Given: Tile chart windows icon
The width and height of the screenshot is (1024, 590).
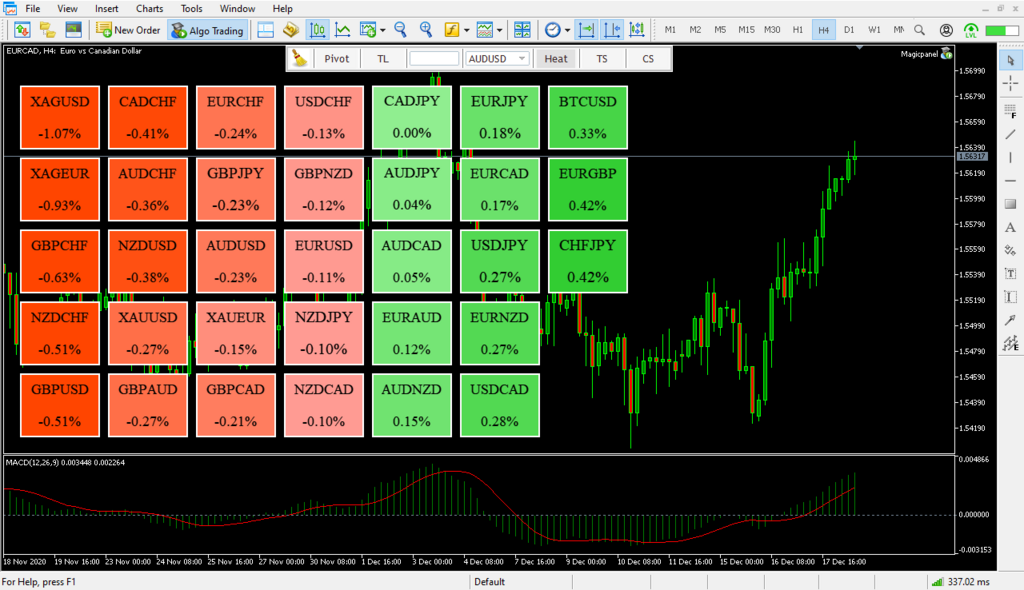Looking at the screenshot, I should point(522,30).
